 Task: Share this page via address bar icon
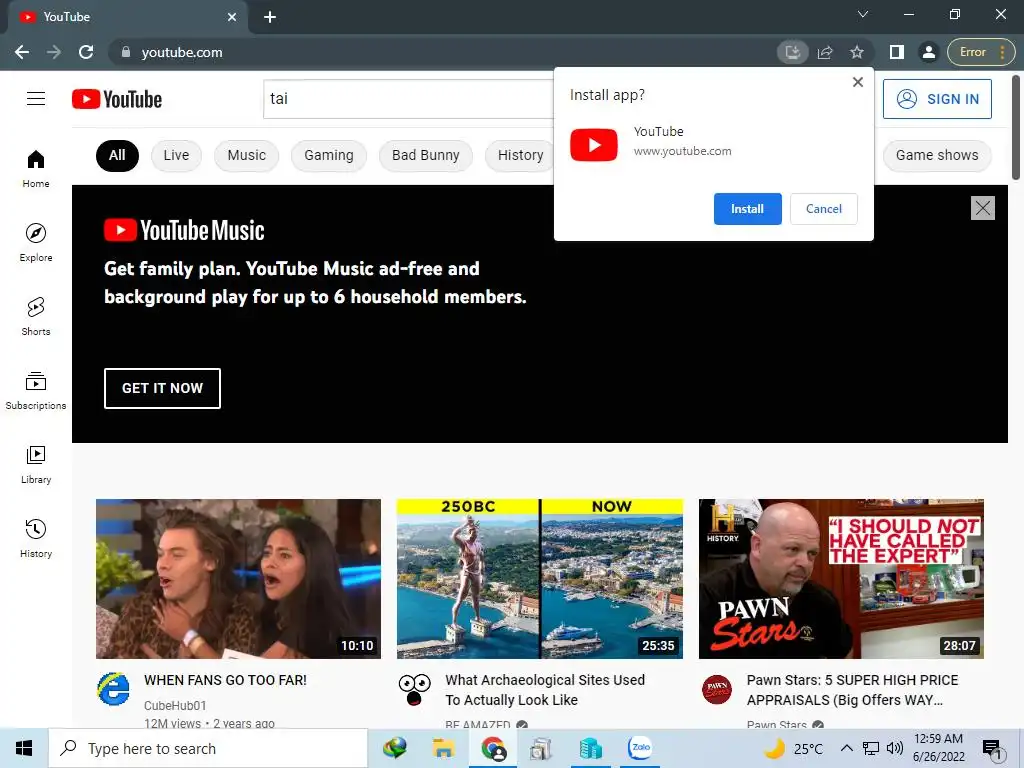(x=825, y=52)
